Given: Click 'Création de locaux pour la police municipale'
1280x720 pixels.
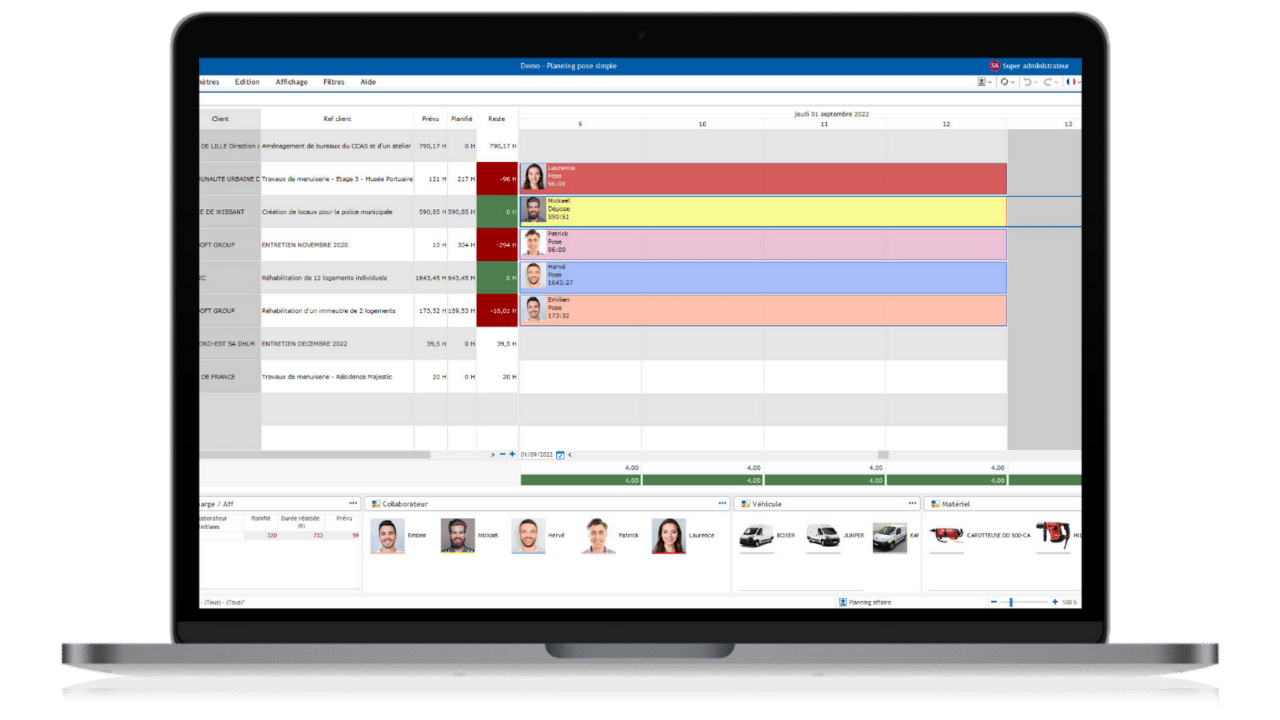Looking at the screenshot, I should [327, 212].
